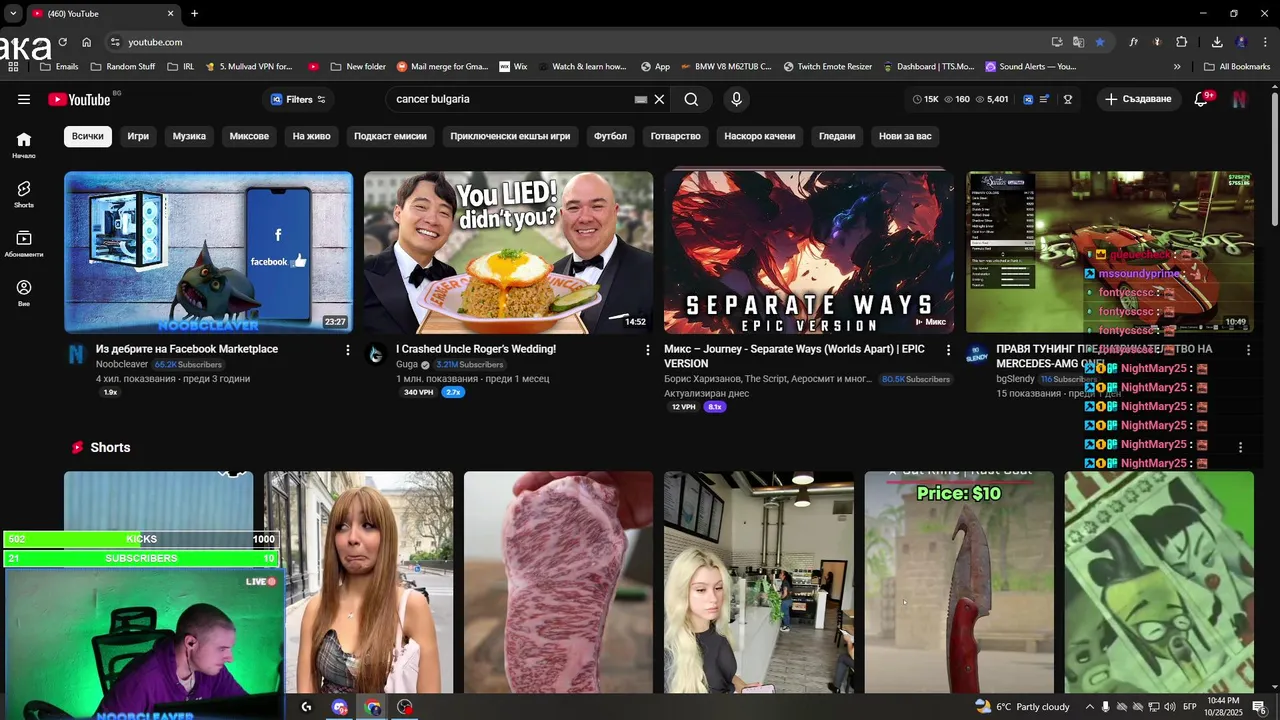1280x720 pixels.
Task: Select the Игри filter chip
Action: point(138,136)
